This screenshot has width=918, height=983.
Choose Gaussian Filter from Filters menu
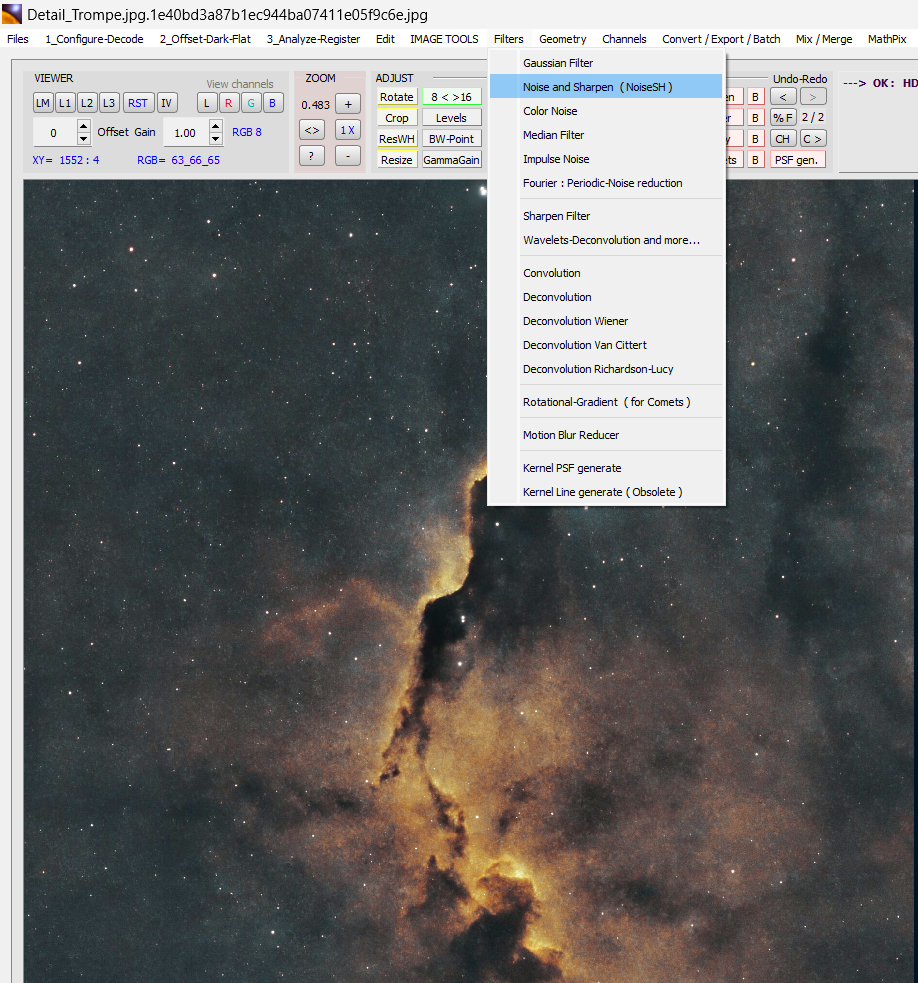pyautogui.click(x=606, y=63)
